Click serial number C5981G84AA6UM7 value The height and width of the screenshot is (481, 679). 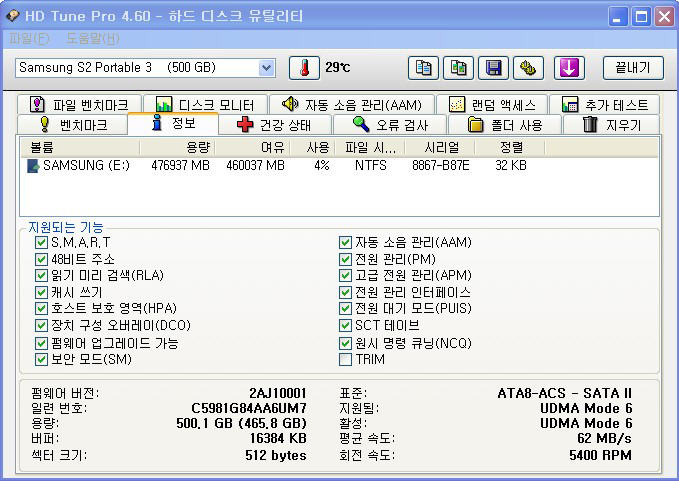pos(249,409)
